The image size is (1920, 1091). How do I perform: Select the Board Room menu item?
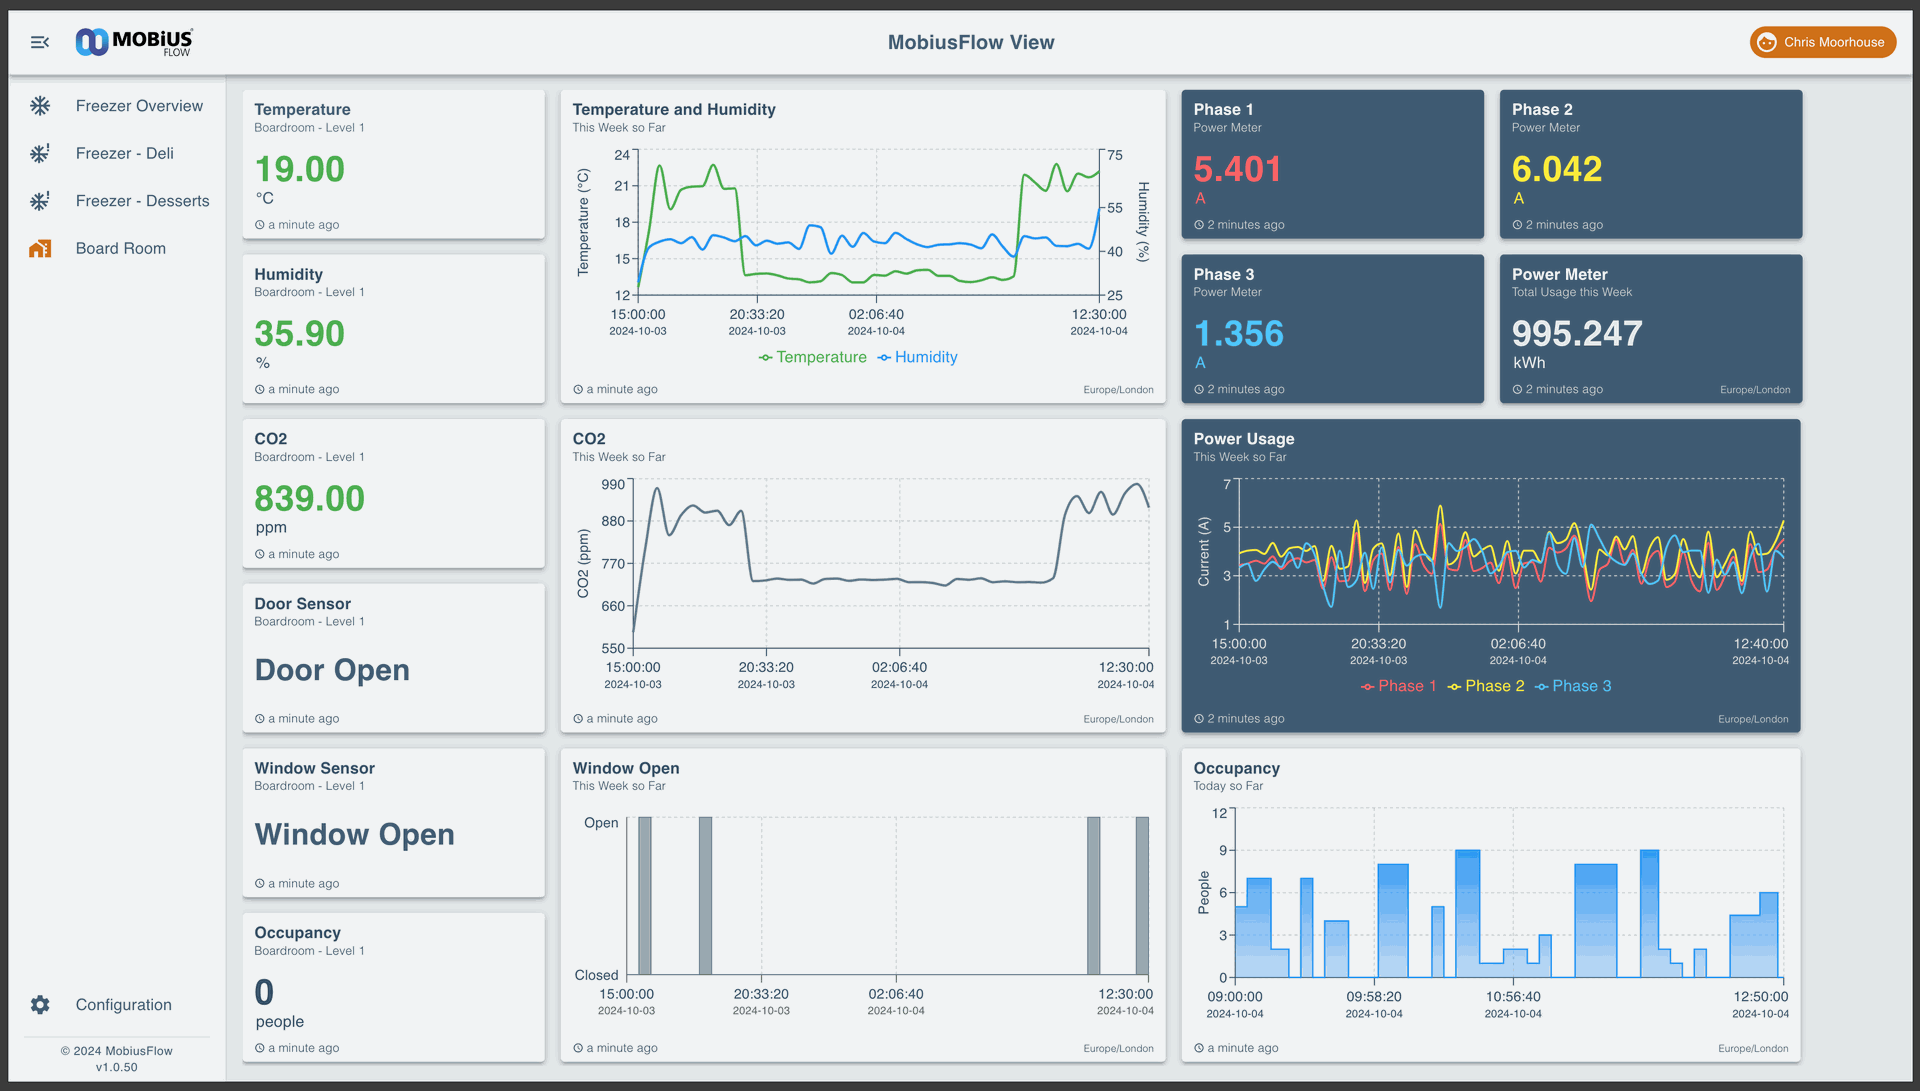pos(121,249)
